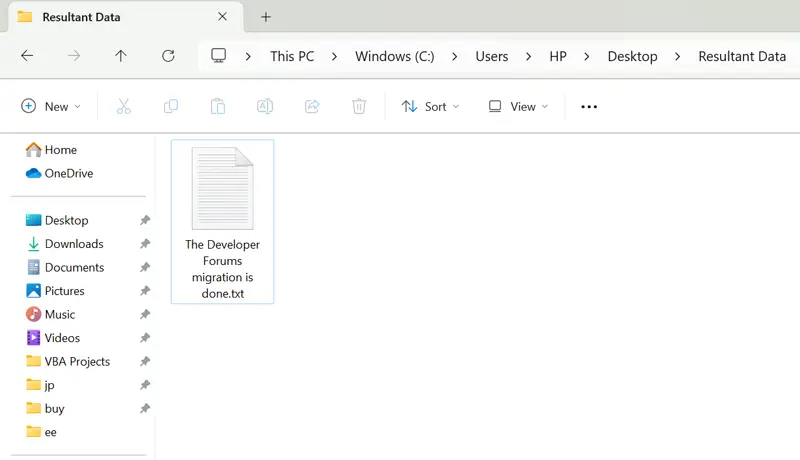Image resolution: width=800 pixels, height=460 pixels.
Task: Expand the Sort options menu
Action: [x=431, y=106]
